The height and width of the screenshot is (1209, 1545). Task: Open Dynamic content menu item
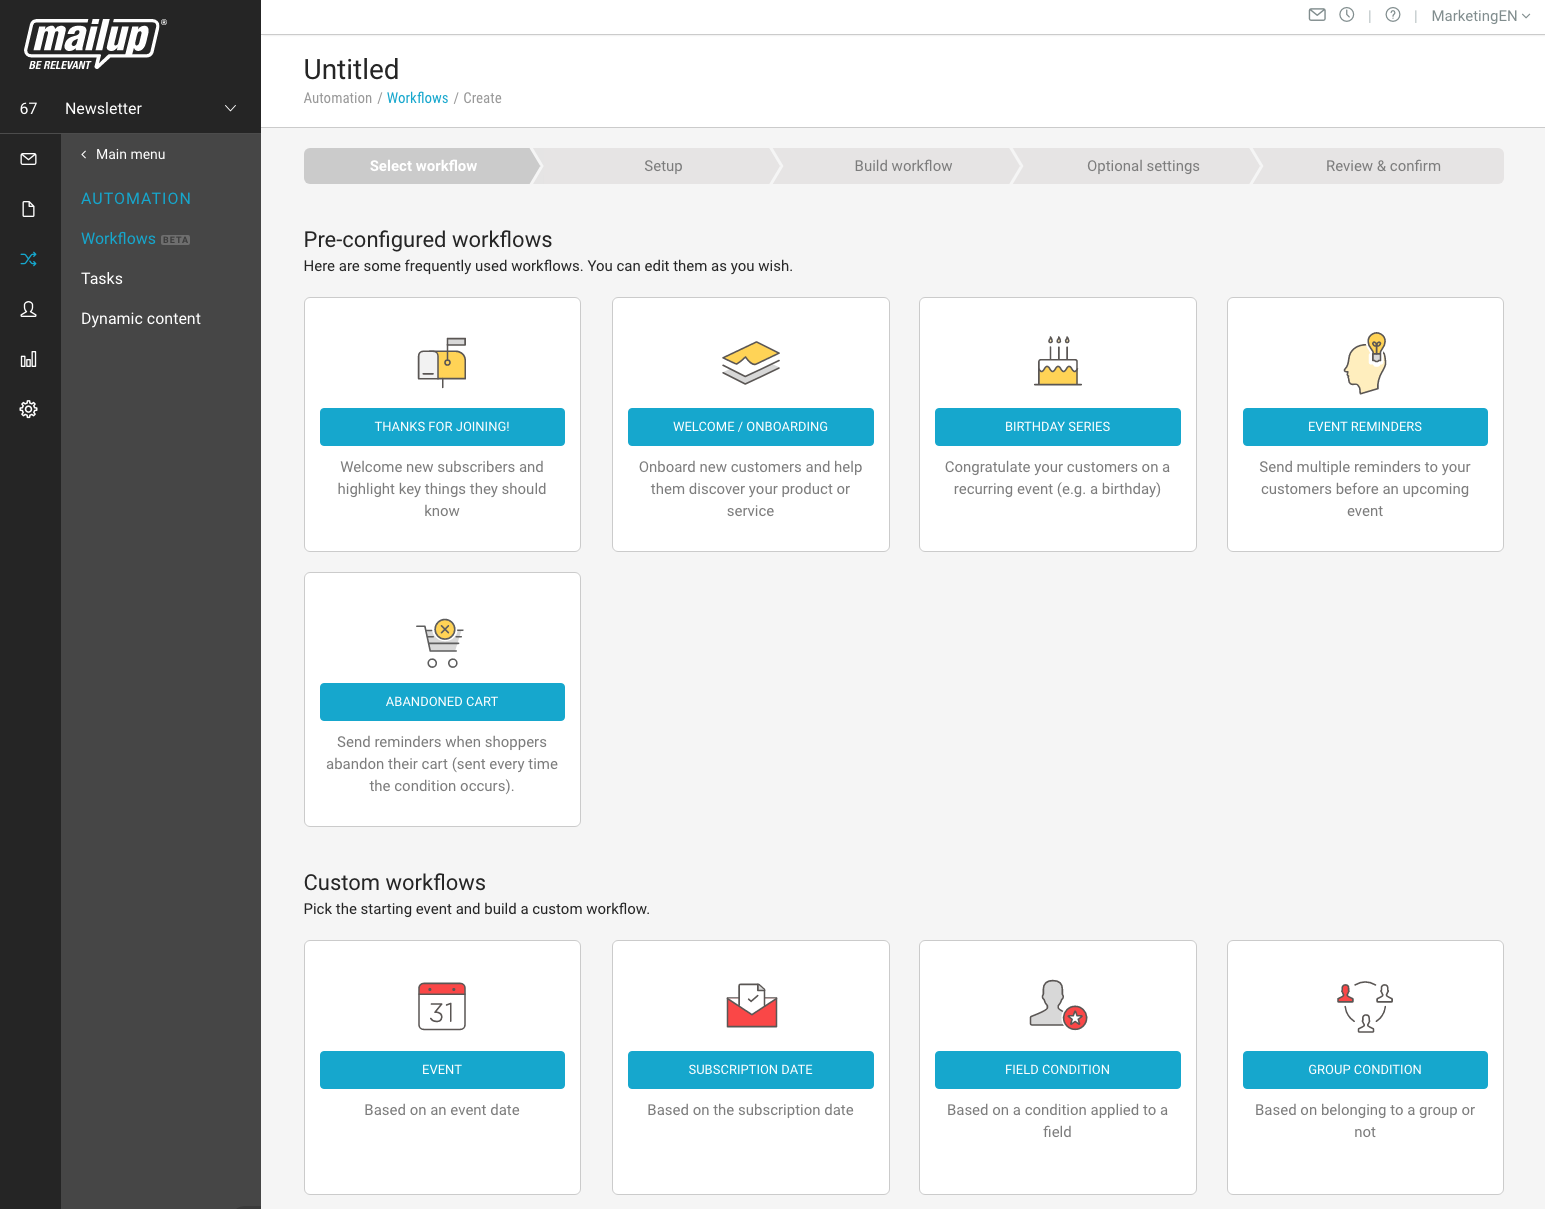(141, 319)
